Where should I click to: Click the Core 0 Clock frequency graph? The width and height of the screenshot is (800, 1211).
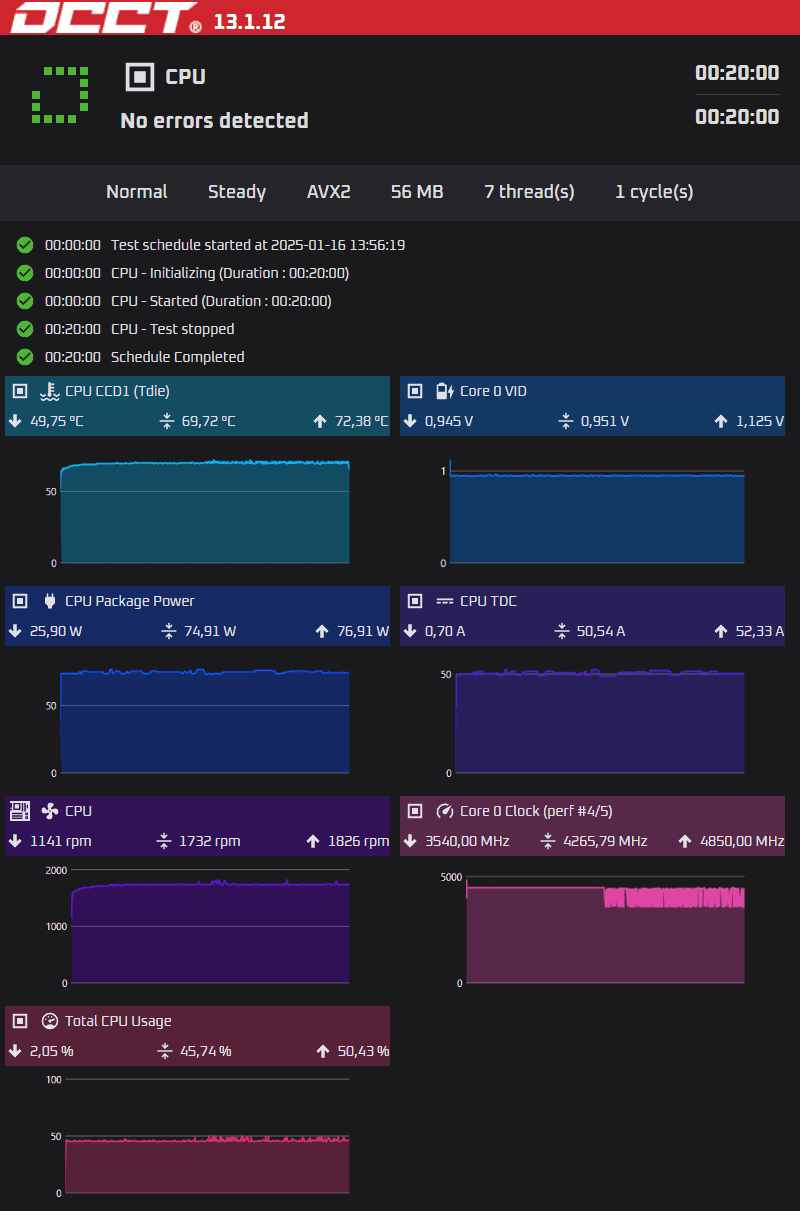point(604,932)
